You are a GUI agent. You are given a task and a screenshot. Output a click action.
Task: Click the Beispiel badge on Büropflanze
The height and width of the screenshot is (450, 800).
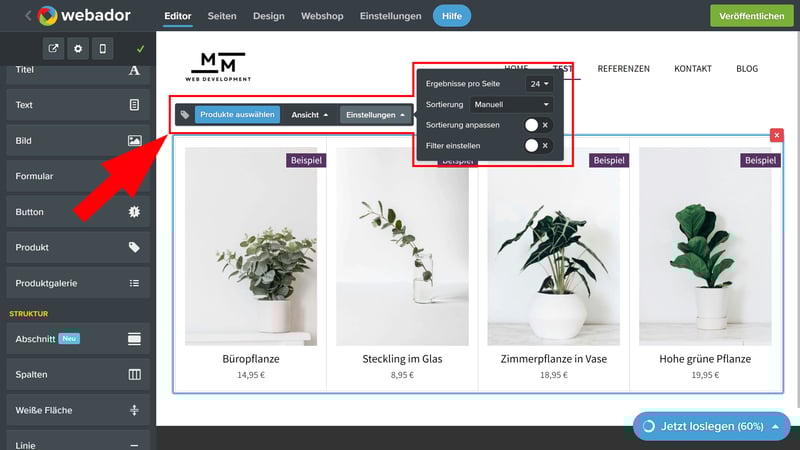pos(306,160)
